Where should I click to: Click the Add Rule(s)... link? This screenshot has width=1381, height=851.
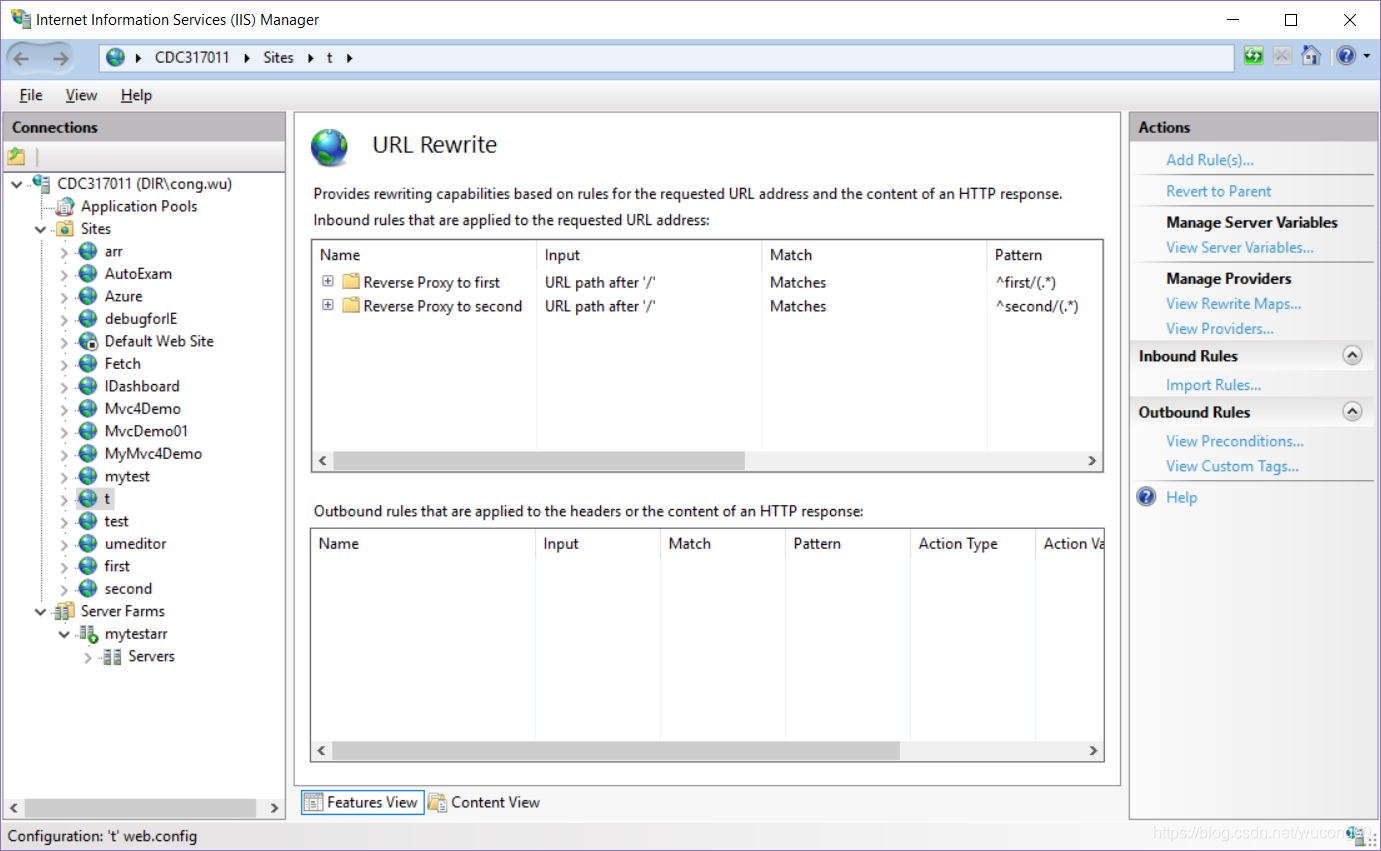pyautogui.click(x=1210, y=160)
